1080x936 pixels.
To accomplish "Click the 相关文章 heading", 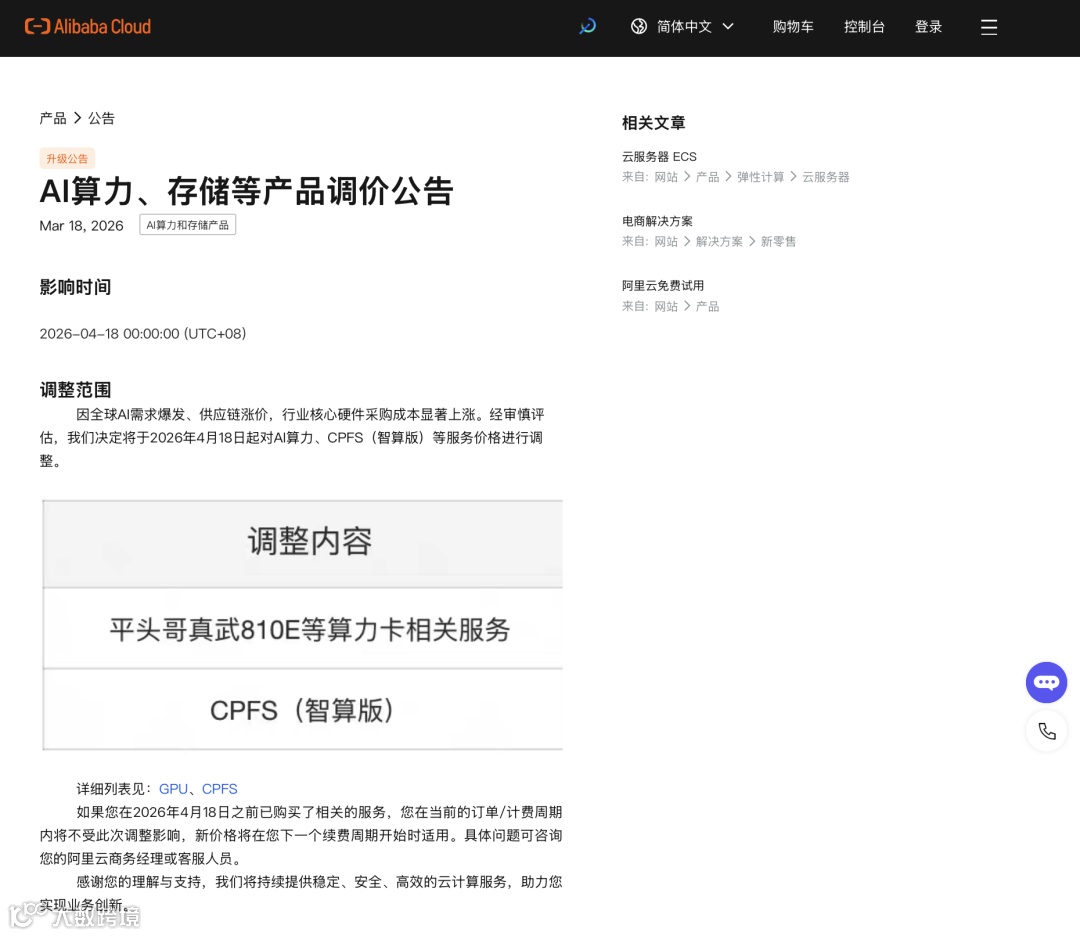I will (654, 123).
